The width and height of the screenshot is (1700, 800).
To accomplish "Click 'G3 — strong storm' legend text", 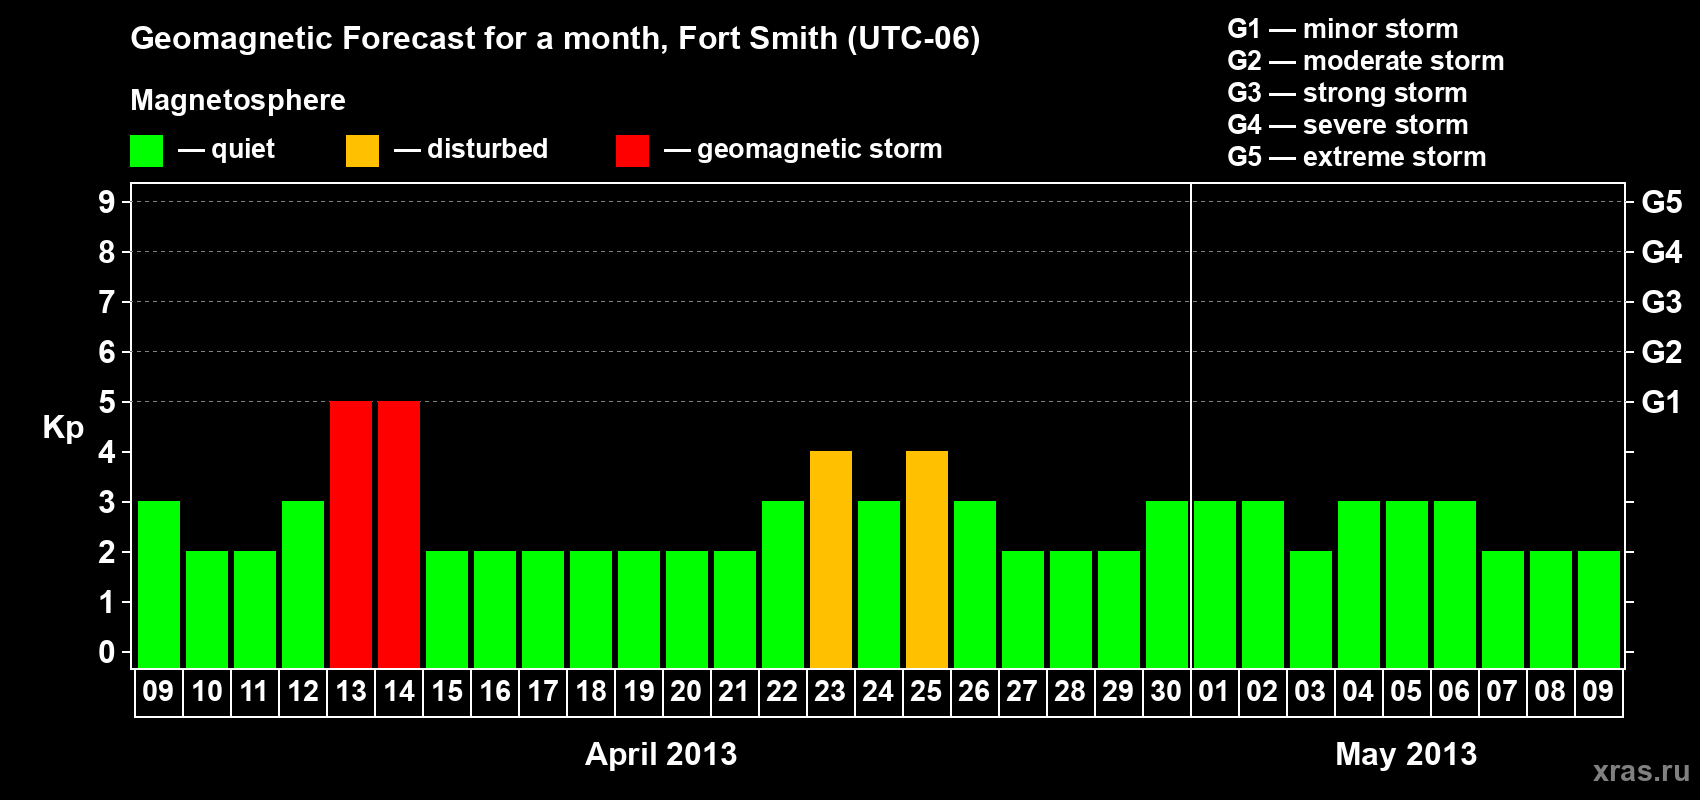I will 1348,93.
